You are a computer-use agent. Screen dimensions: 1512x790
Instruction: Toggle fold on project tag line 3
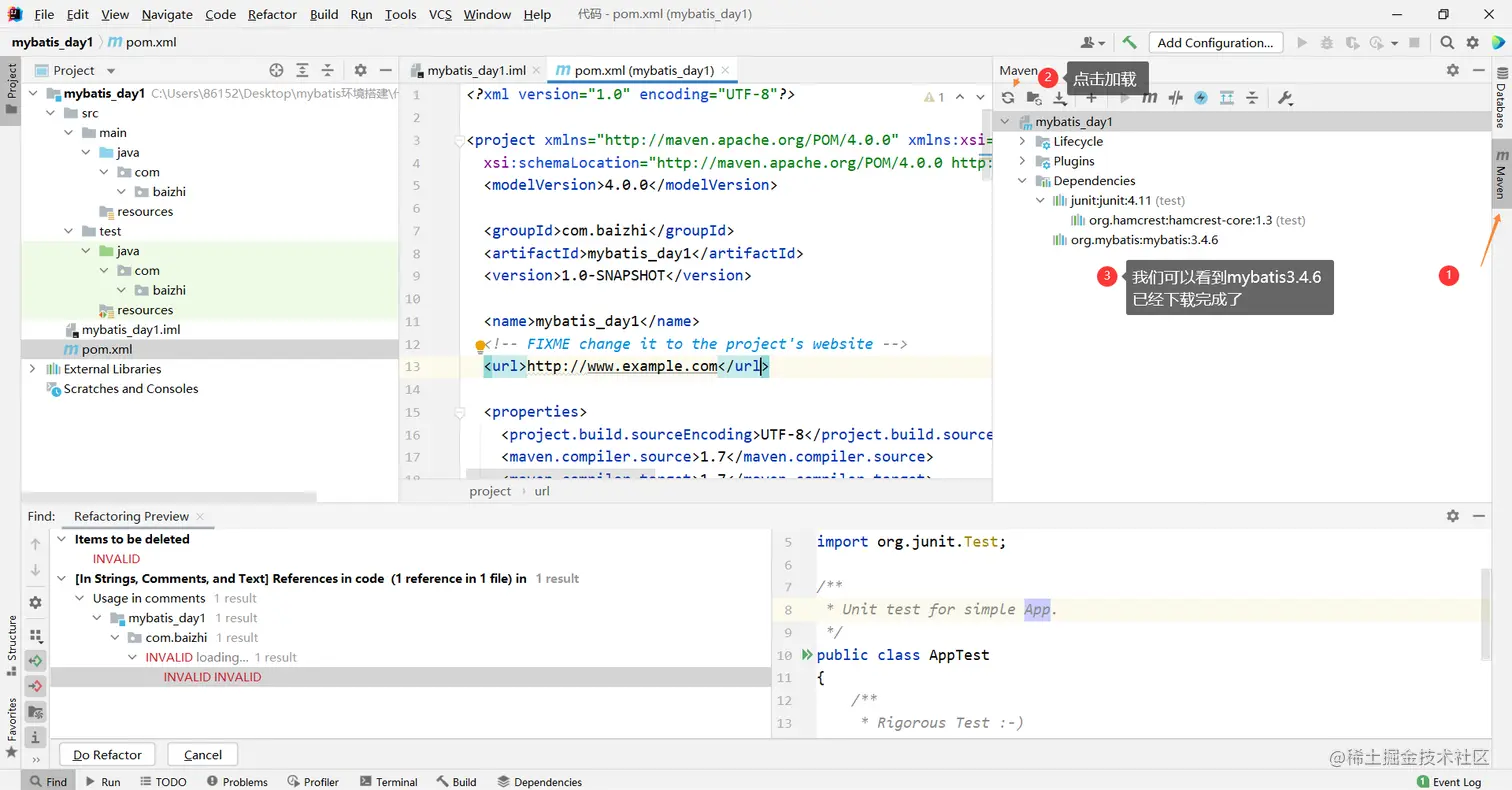point(459,140)
